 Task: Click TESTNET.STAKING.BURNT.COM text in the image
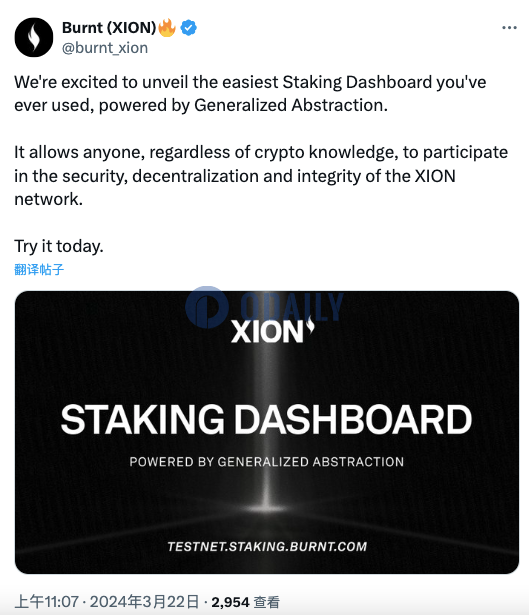click(x=267, y=546)
